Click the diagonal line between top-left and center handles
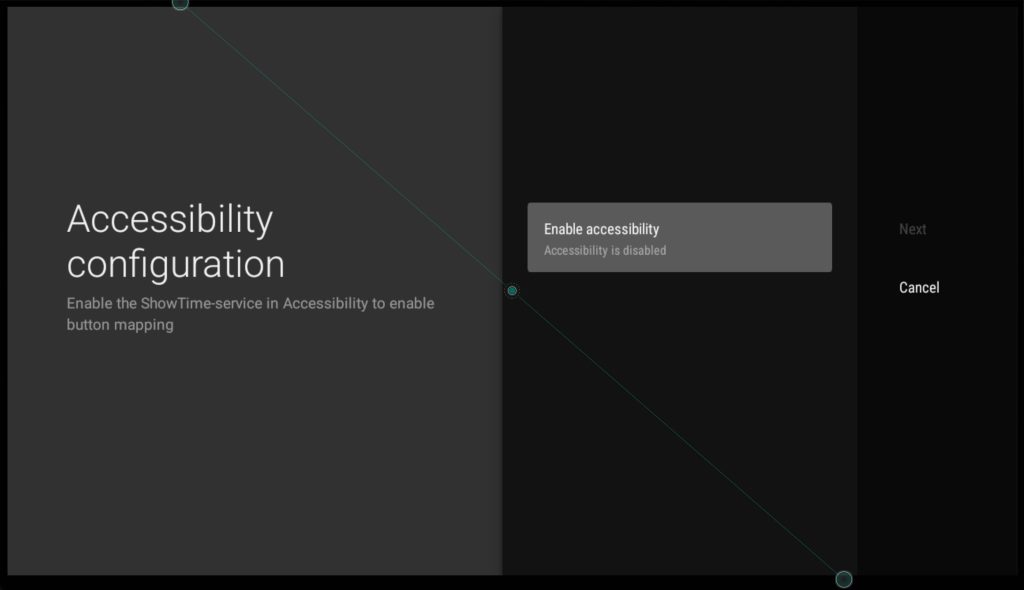Image resolution: width=1024 pixels, height=590 pixels. 346,147
